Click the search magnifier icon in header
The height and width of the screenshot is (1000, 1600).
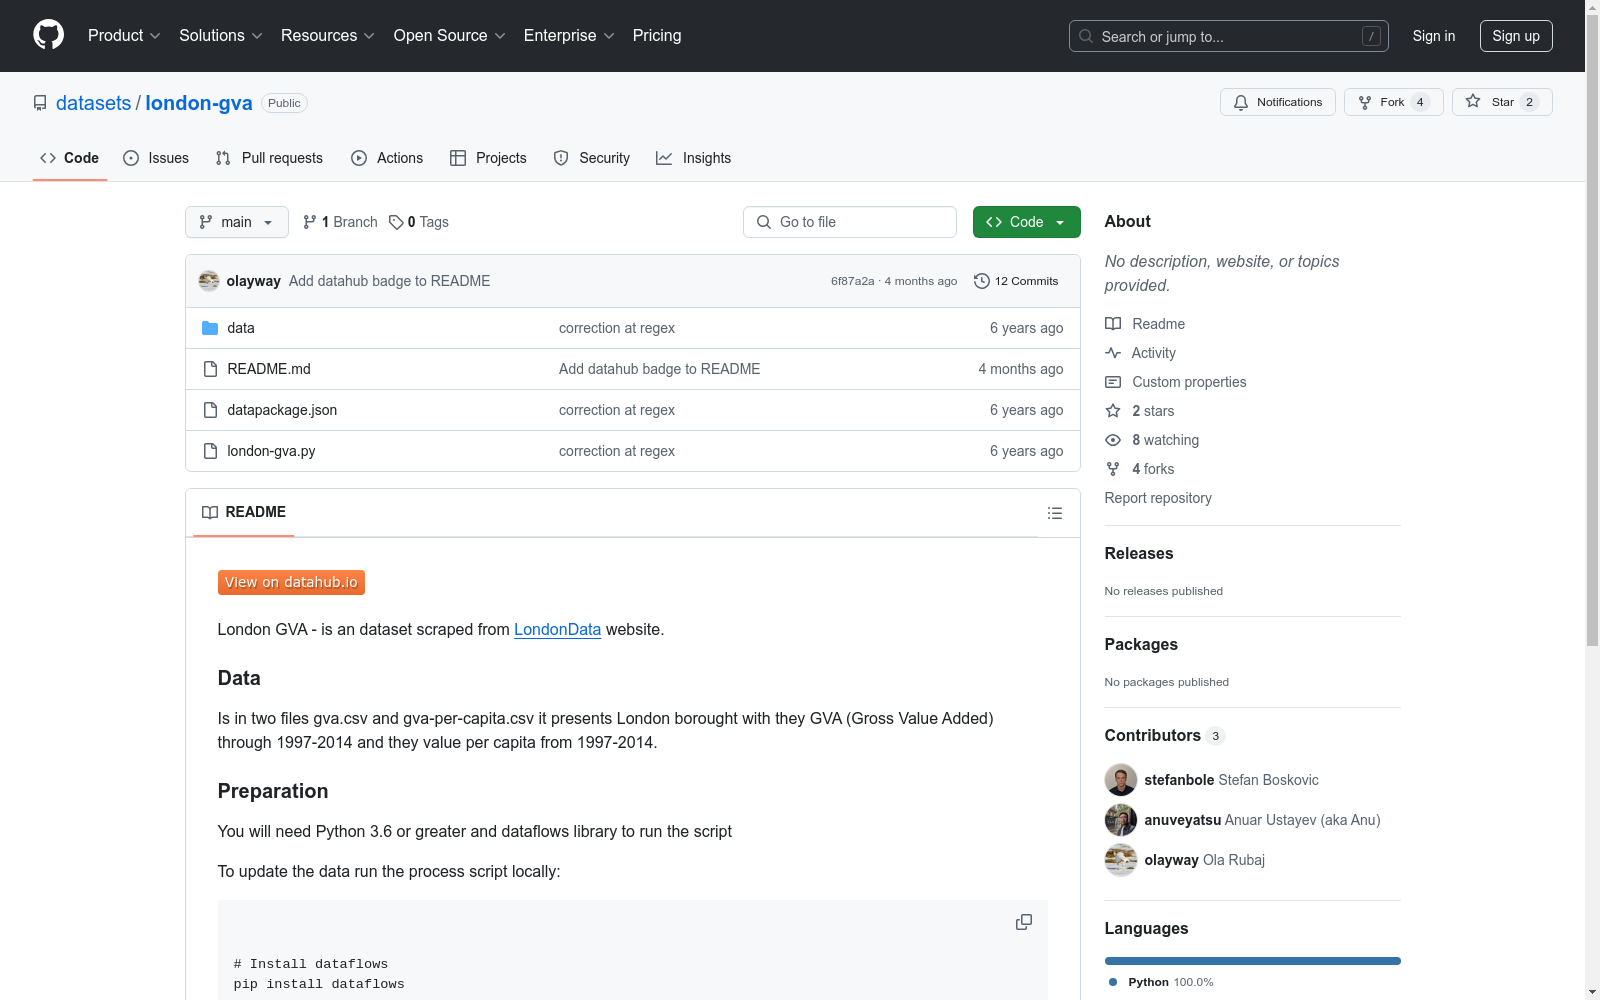coord(1086,36)
